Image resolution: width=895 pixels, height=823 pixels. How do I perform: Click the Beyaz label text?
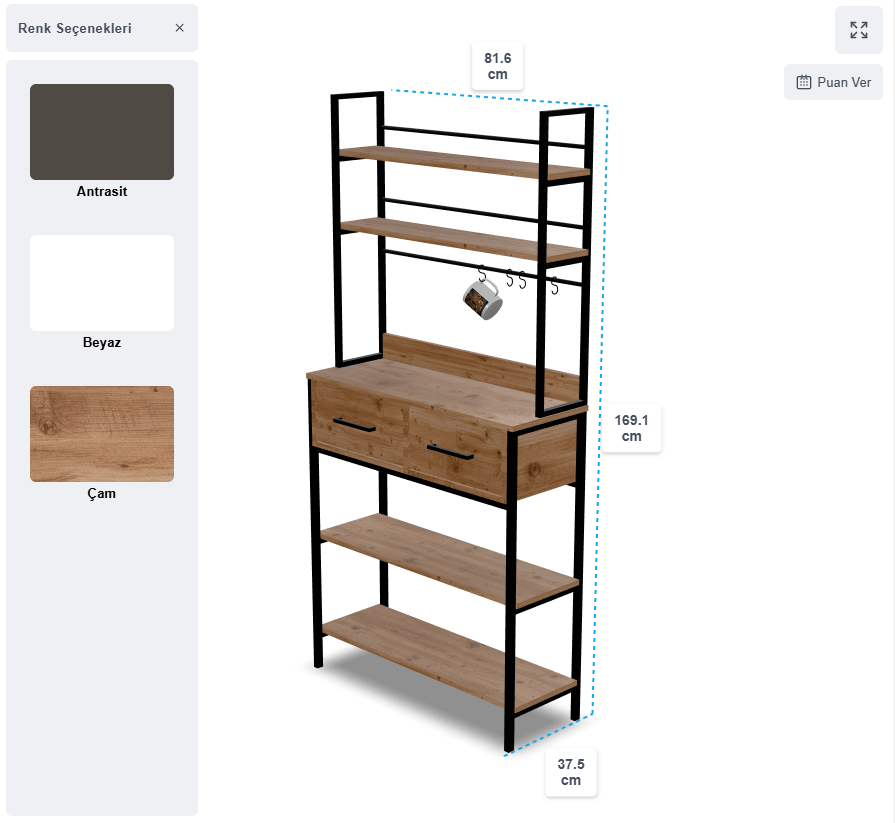[102, 342]
